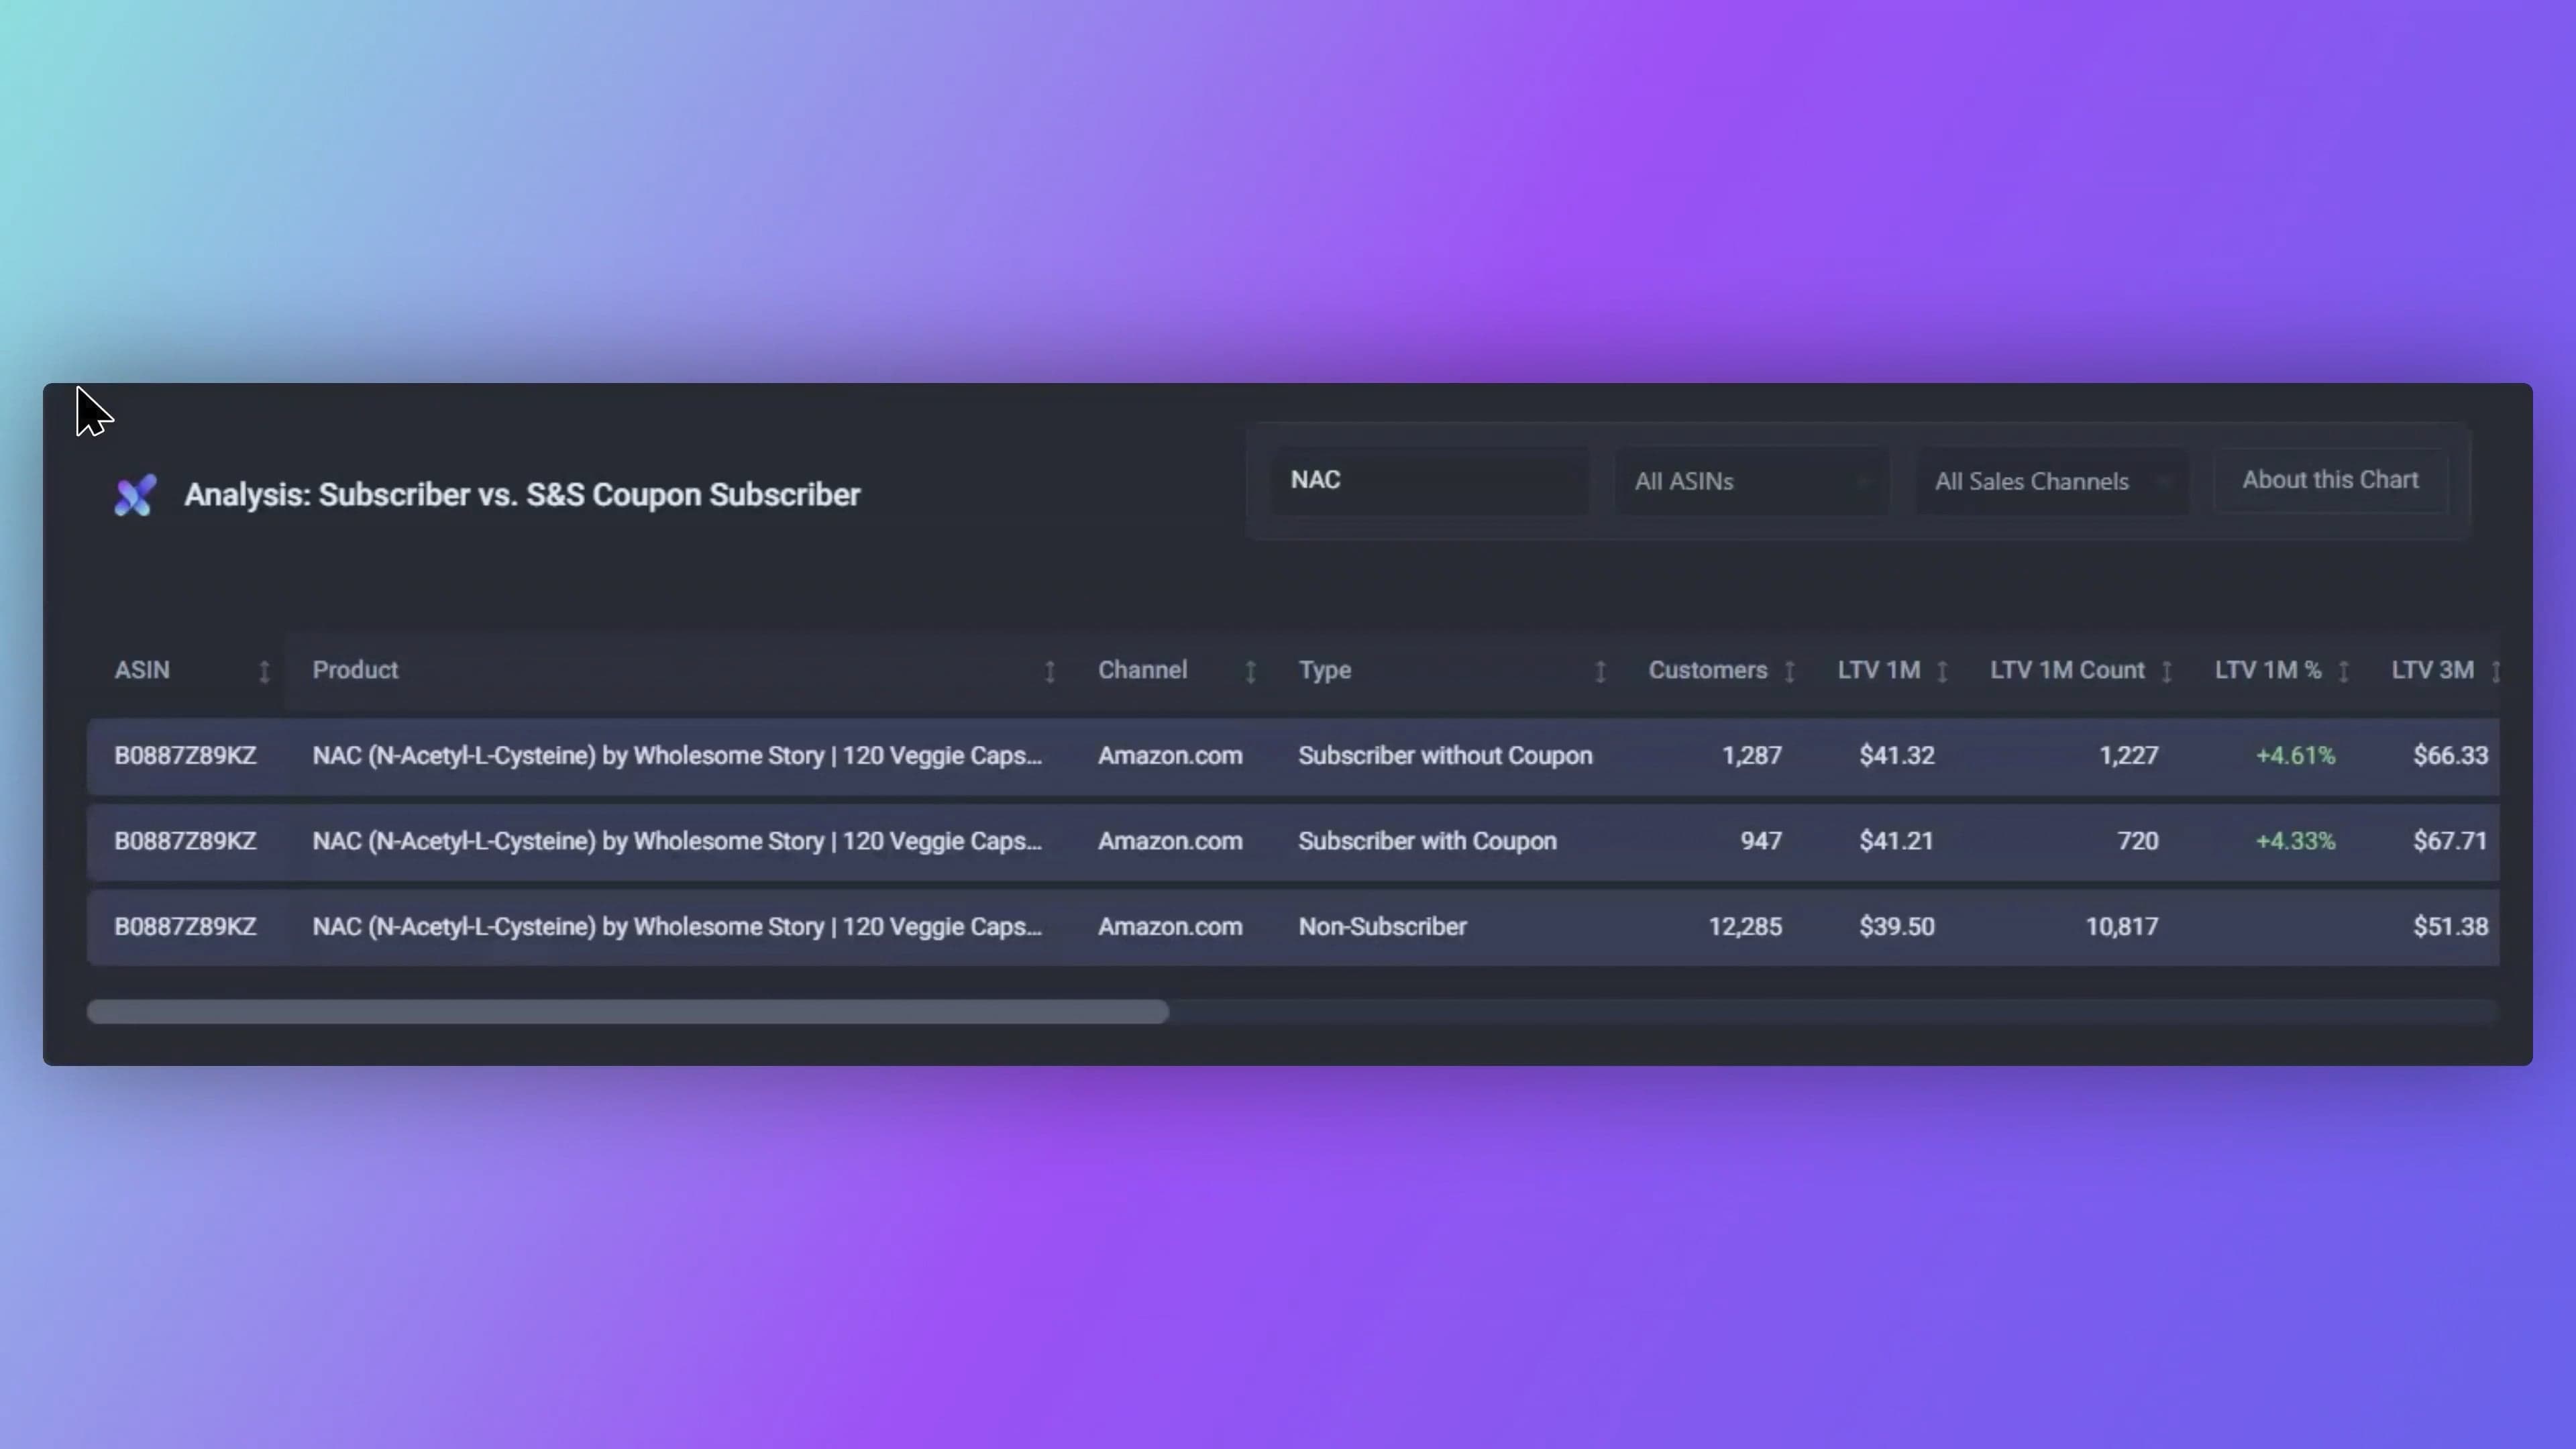Sort by the Customers column sort icon
This screenshot has width=2576, height=1449.
1790,672
